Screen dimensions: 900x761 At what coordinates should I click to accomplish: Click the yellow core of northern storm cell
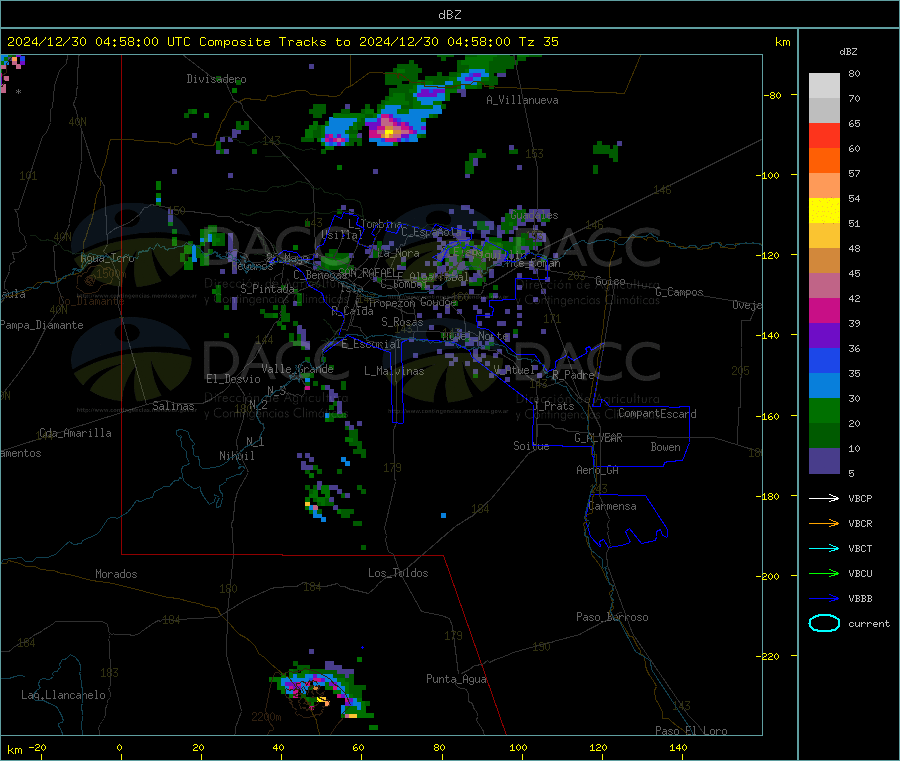tap(390, 133)
